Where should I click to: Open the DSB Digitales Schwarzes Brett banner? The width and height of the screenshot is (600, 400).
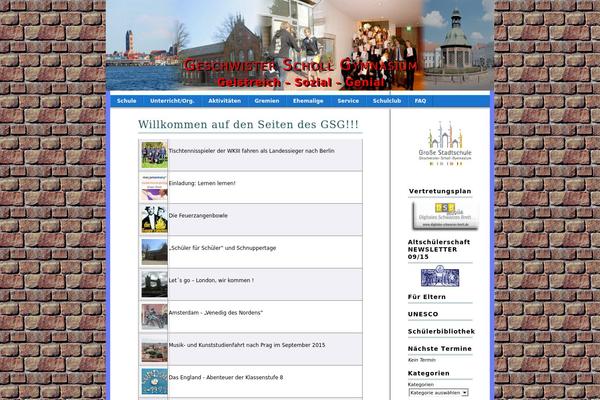pyautogui.click(x=445, y=216)
